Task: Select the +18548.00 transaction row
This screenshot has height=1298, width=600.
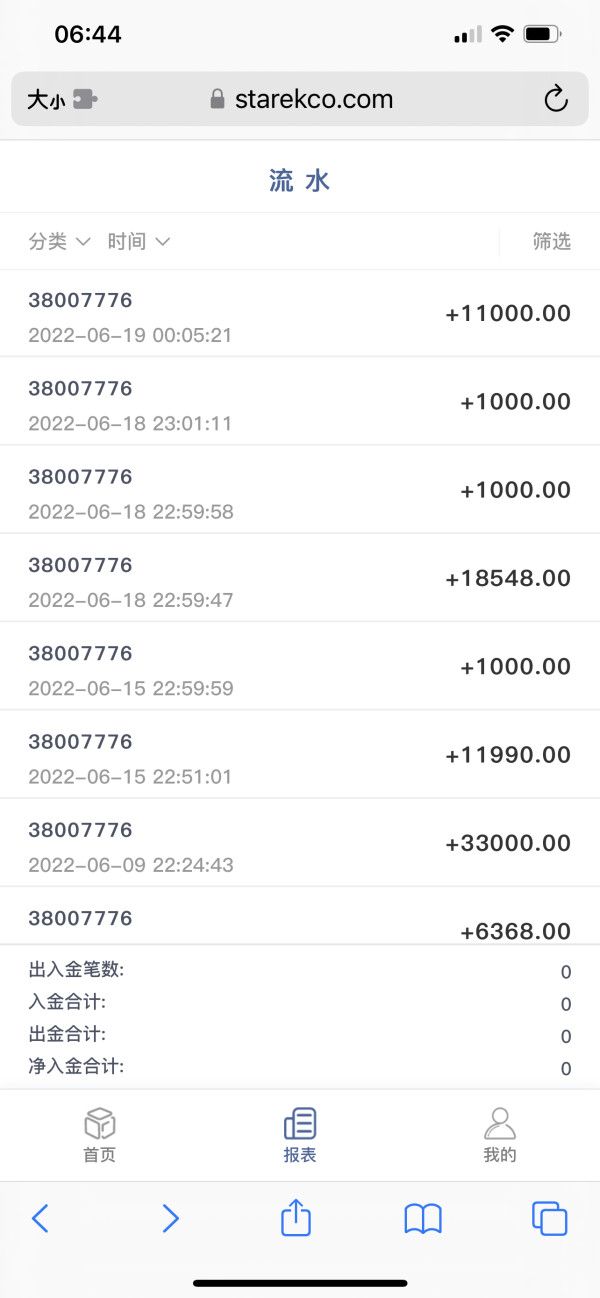Action: (x=300, y=579)
